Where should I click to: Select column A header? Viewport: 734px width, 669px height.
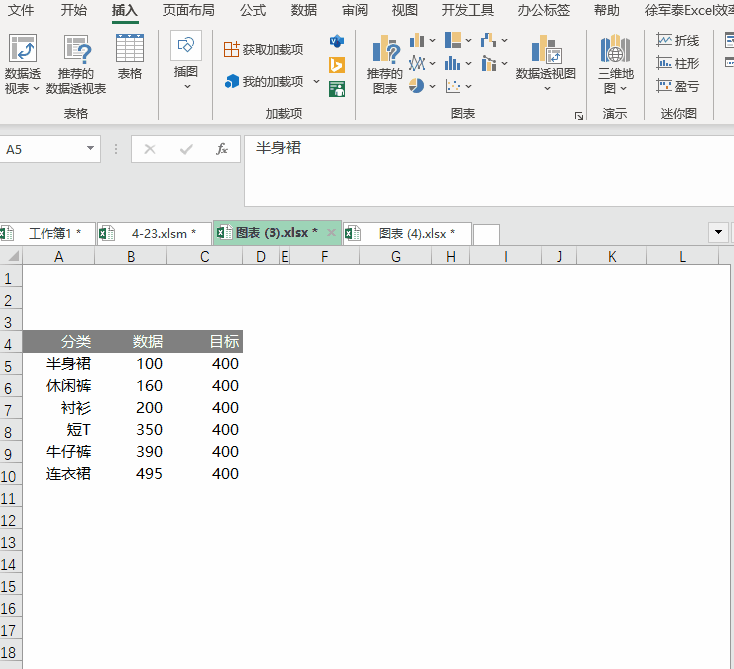(x=59, y=257)
